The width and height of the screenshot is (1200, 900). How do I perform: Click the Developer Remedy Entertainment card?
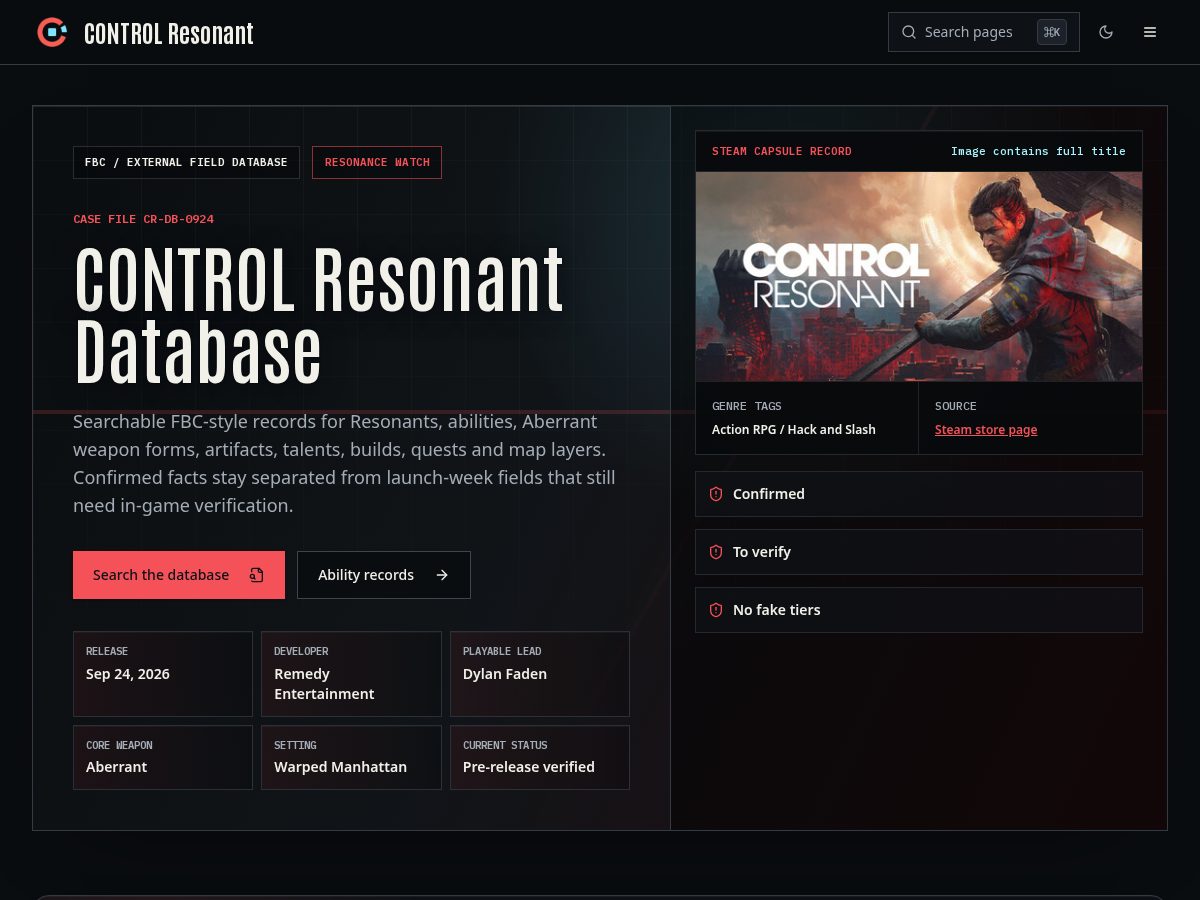pos(351,674)
